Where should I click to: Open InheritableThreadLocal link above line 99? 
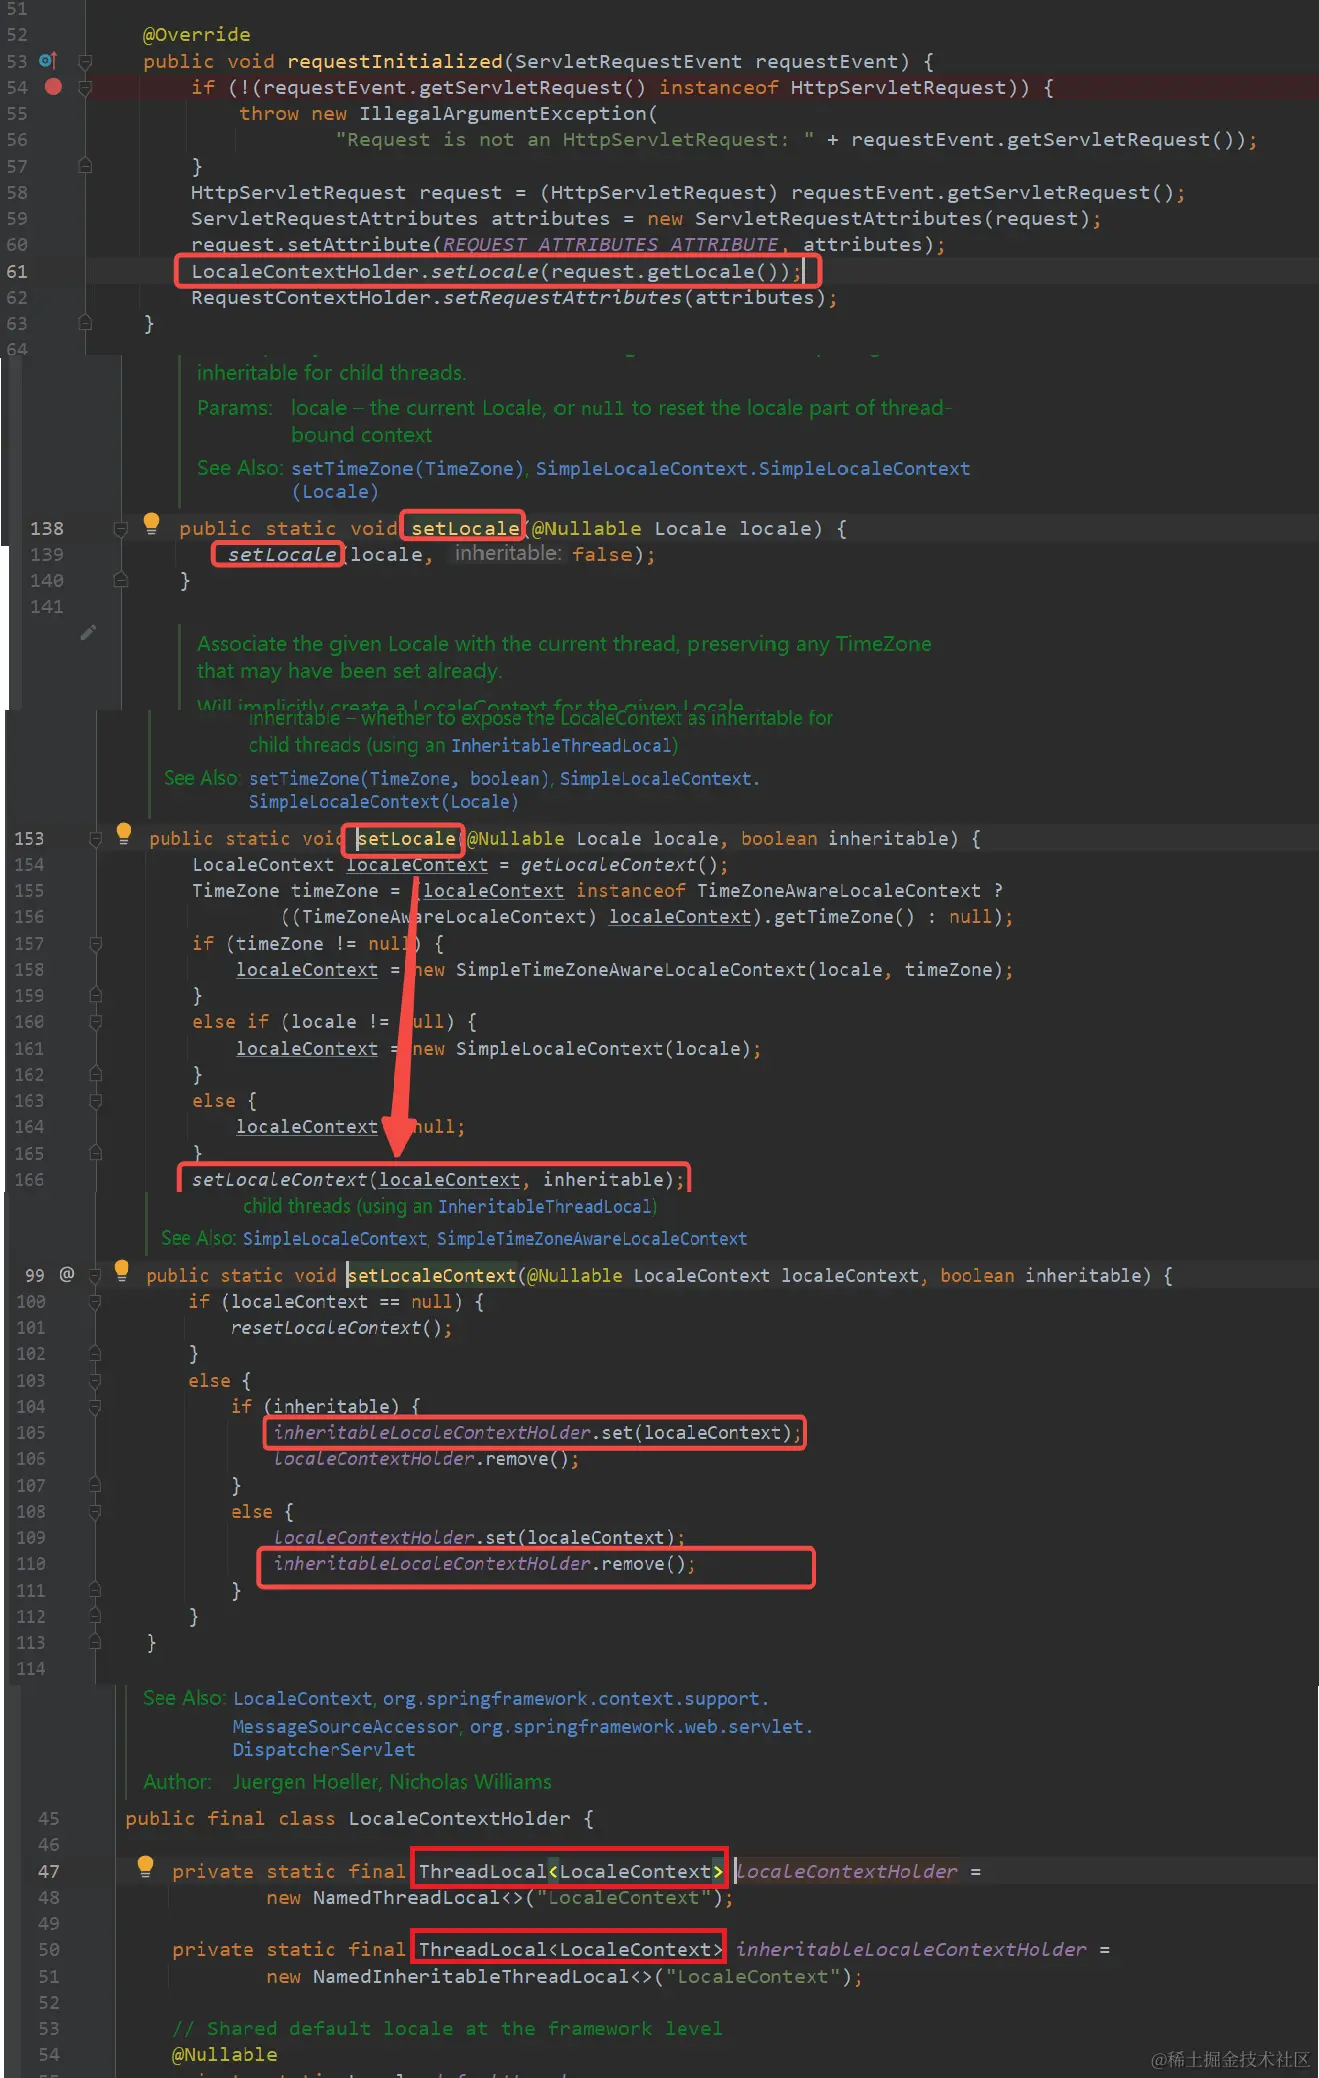pos(546,1206)
